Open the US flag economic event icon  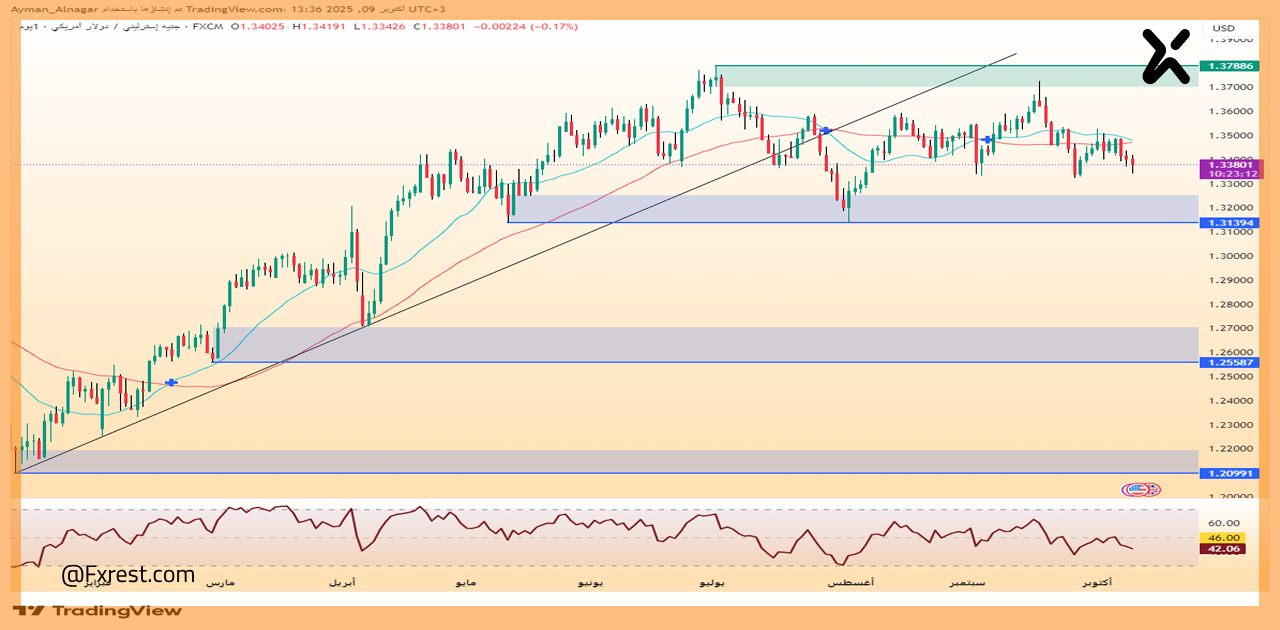1141,489
